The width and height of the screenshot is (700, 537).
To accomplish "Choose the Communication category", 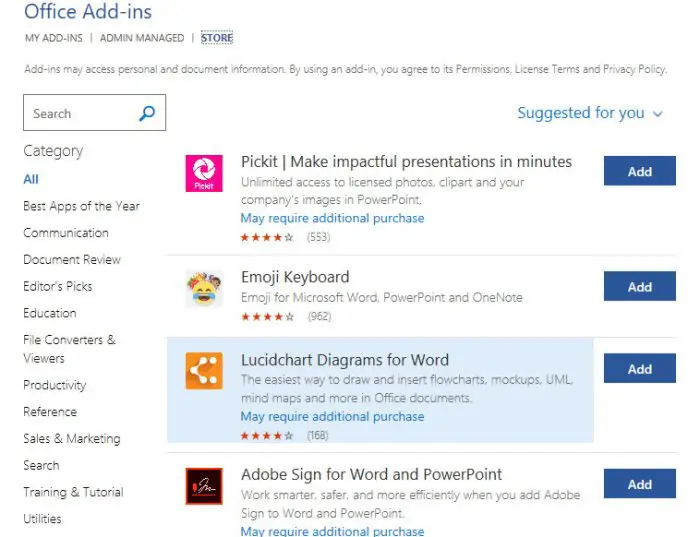I will pos(66,233).
